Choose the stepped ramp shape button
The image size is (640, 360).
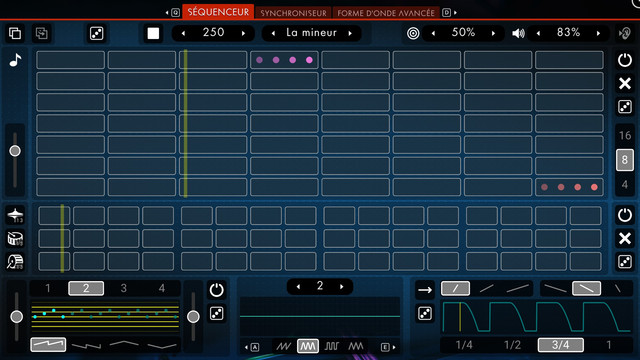click(x=48, y=344)
